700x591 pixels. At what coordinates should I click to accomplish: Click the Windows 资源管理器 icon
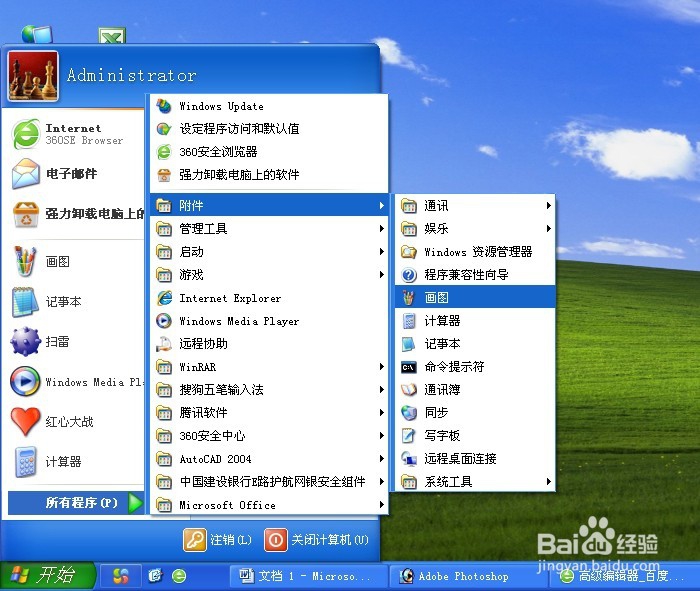408,252
